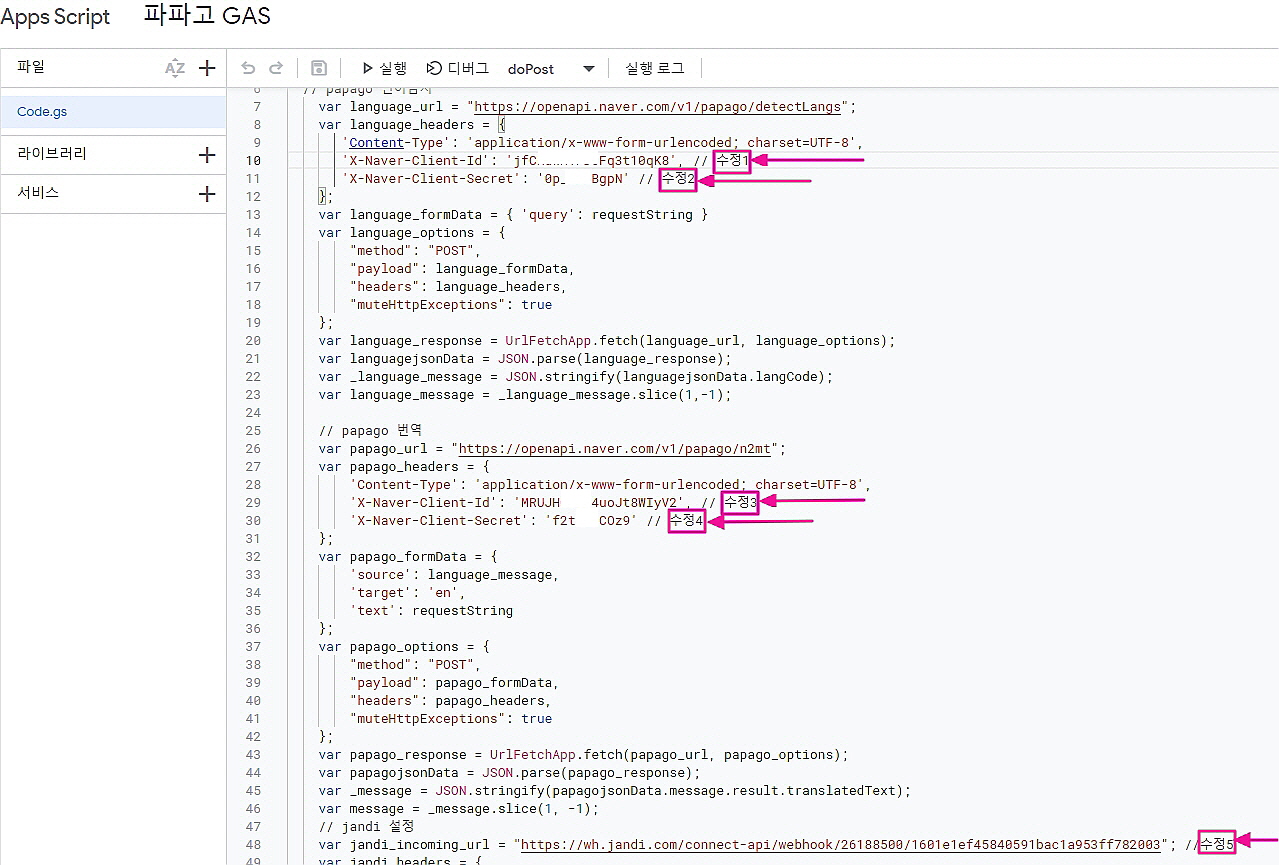Sort files with the AZ icon
1279x865 pixels.
pos(175,68)
